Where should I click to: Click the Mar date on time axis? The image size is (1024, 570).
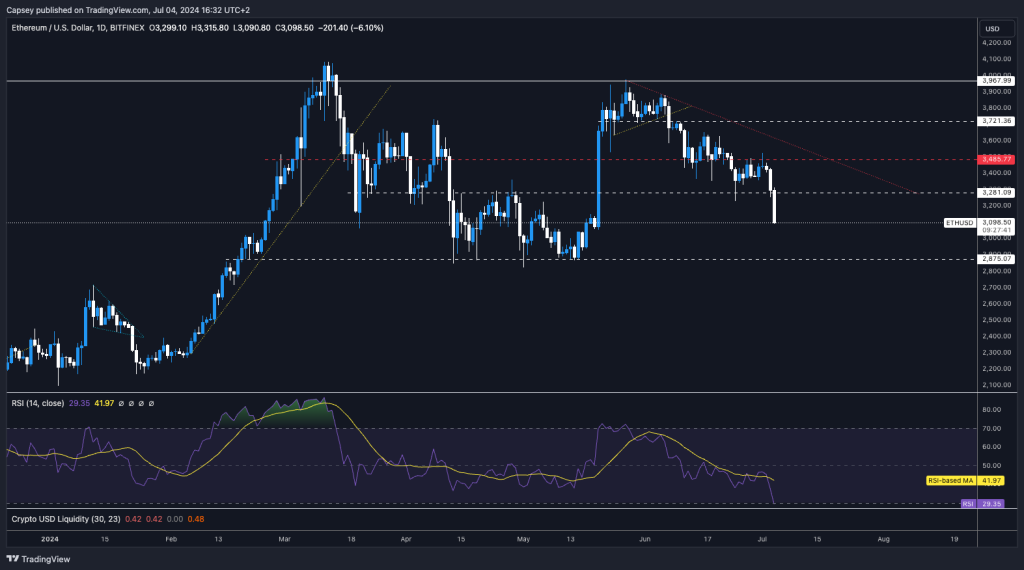285,537
